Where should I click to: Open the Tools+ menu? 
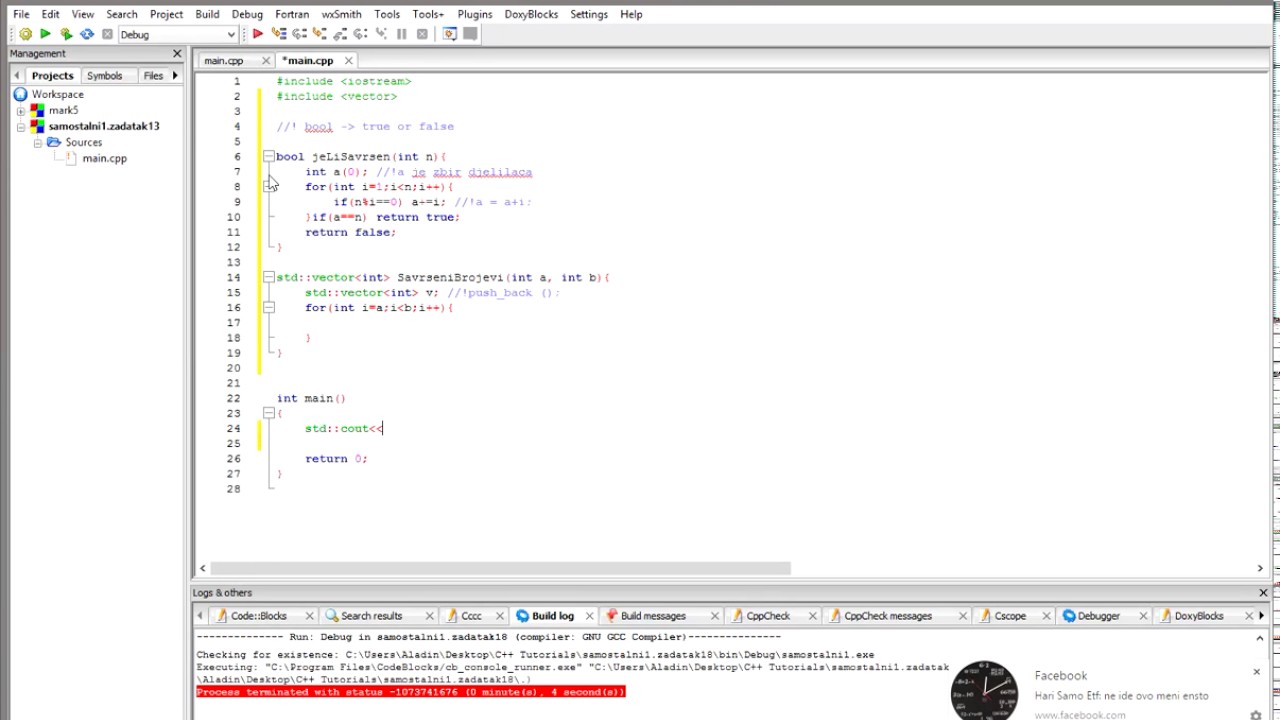coord(428,14)
